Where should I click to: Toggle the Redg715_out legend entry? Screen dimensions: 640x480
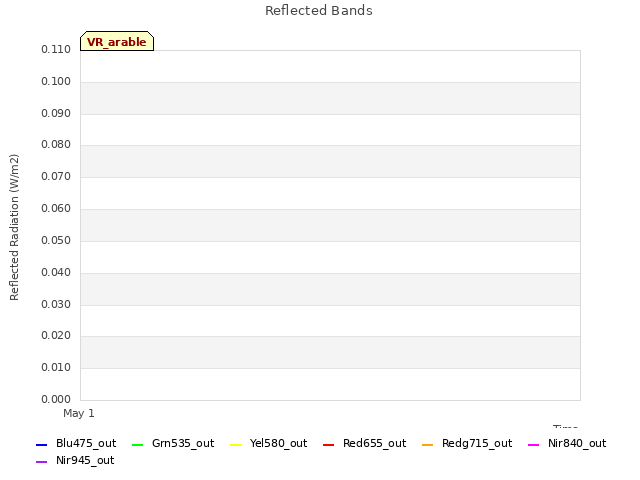(x=467, y=443)
